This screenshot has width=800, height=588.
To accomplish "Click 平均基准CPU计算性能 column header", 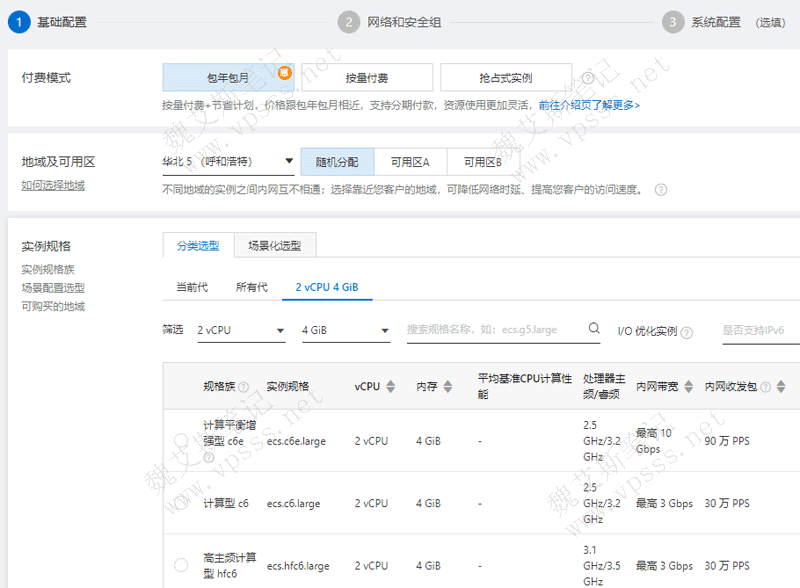I will [x=525, y=386].
